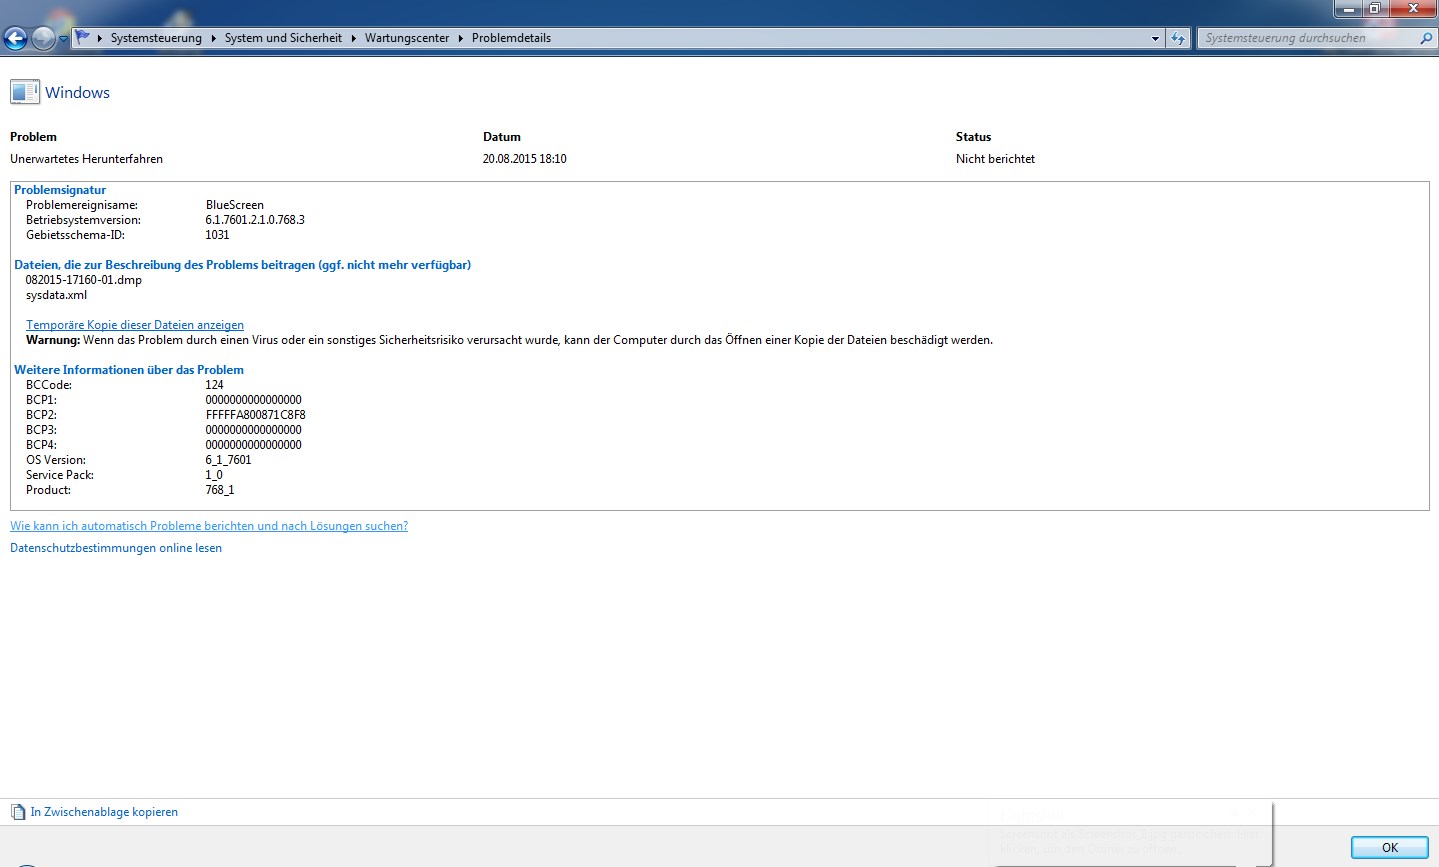The height and width of the screenshot is (867, 1439).
Task: Expand arrow after Systemsteuerung breadcrumb
Action: coord(214,38)
